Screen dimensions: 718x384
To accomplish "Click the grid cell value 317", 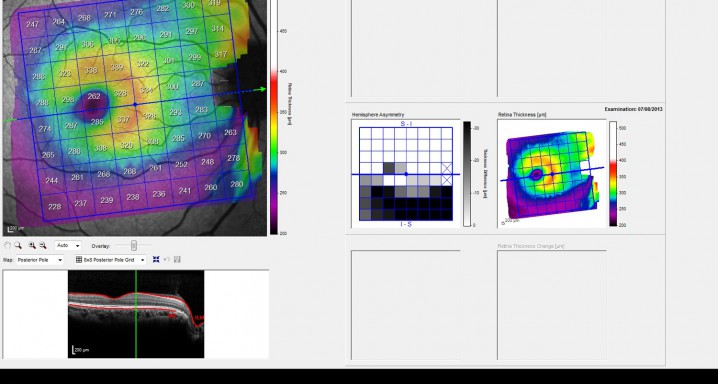I will point(221,54).
